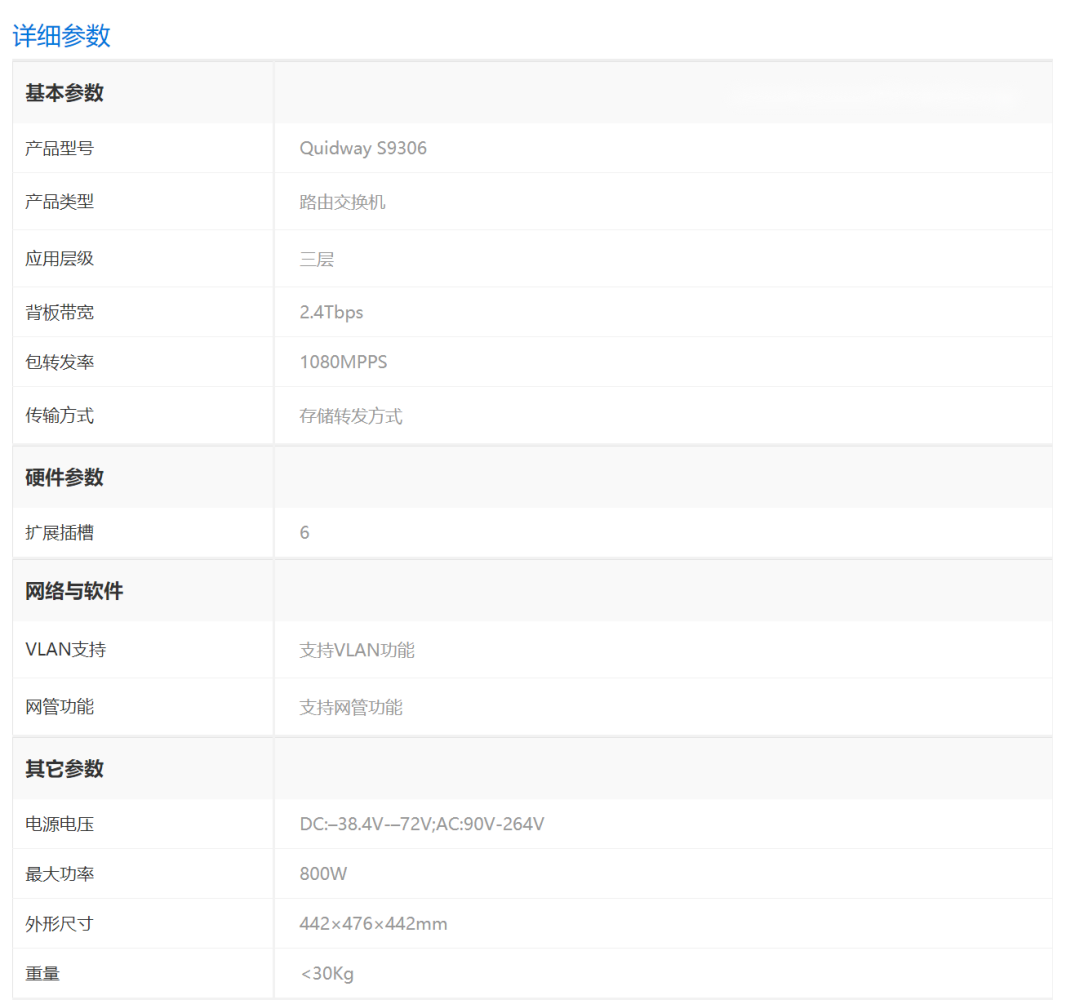Click the 网管功能 row label
This screenshot has height=1000, width=1075.
(x=59, y=707)
